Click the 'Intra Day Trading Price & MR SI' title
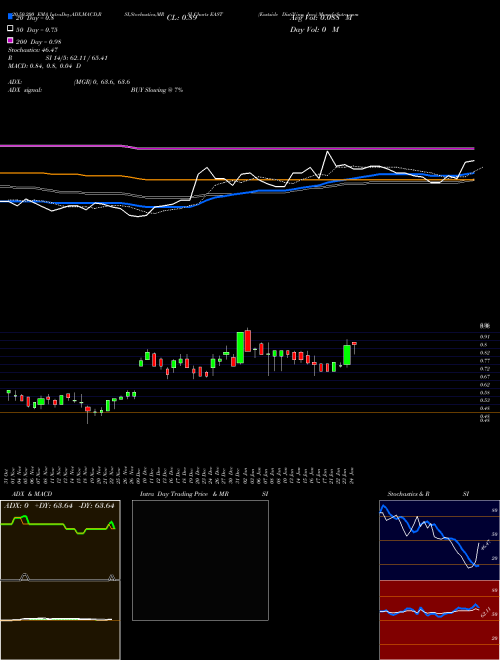This screenshot has width=500, height=660. click(204, 494)
